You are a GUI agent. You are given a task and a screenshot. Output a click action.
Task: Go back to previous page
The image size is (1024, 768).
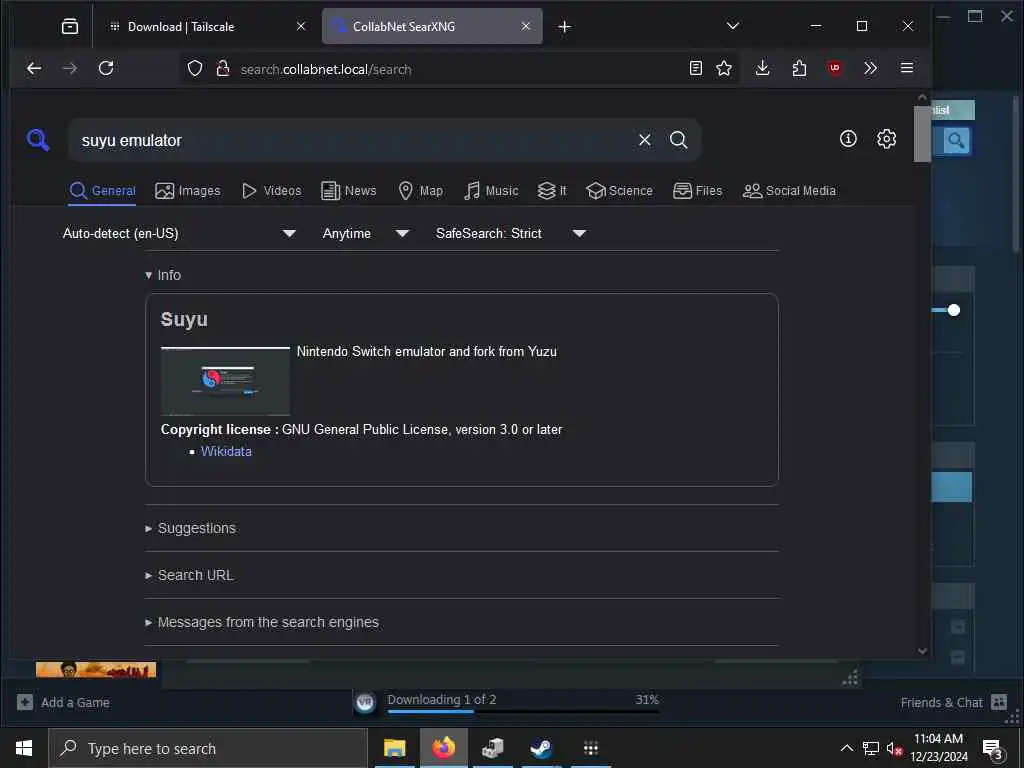point(34,68)
